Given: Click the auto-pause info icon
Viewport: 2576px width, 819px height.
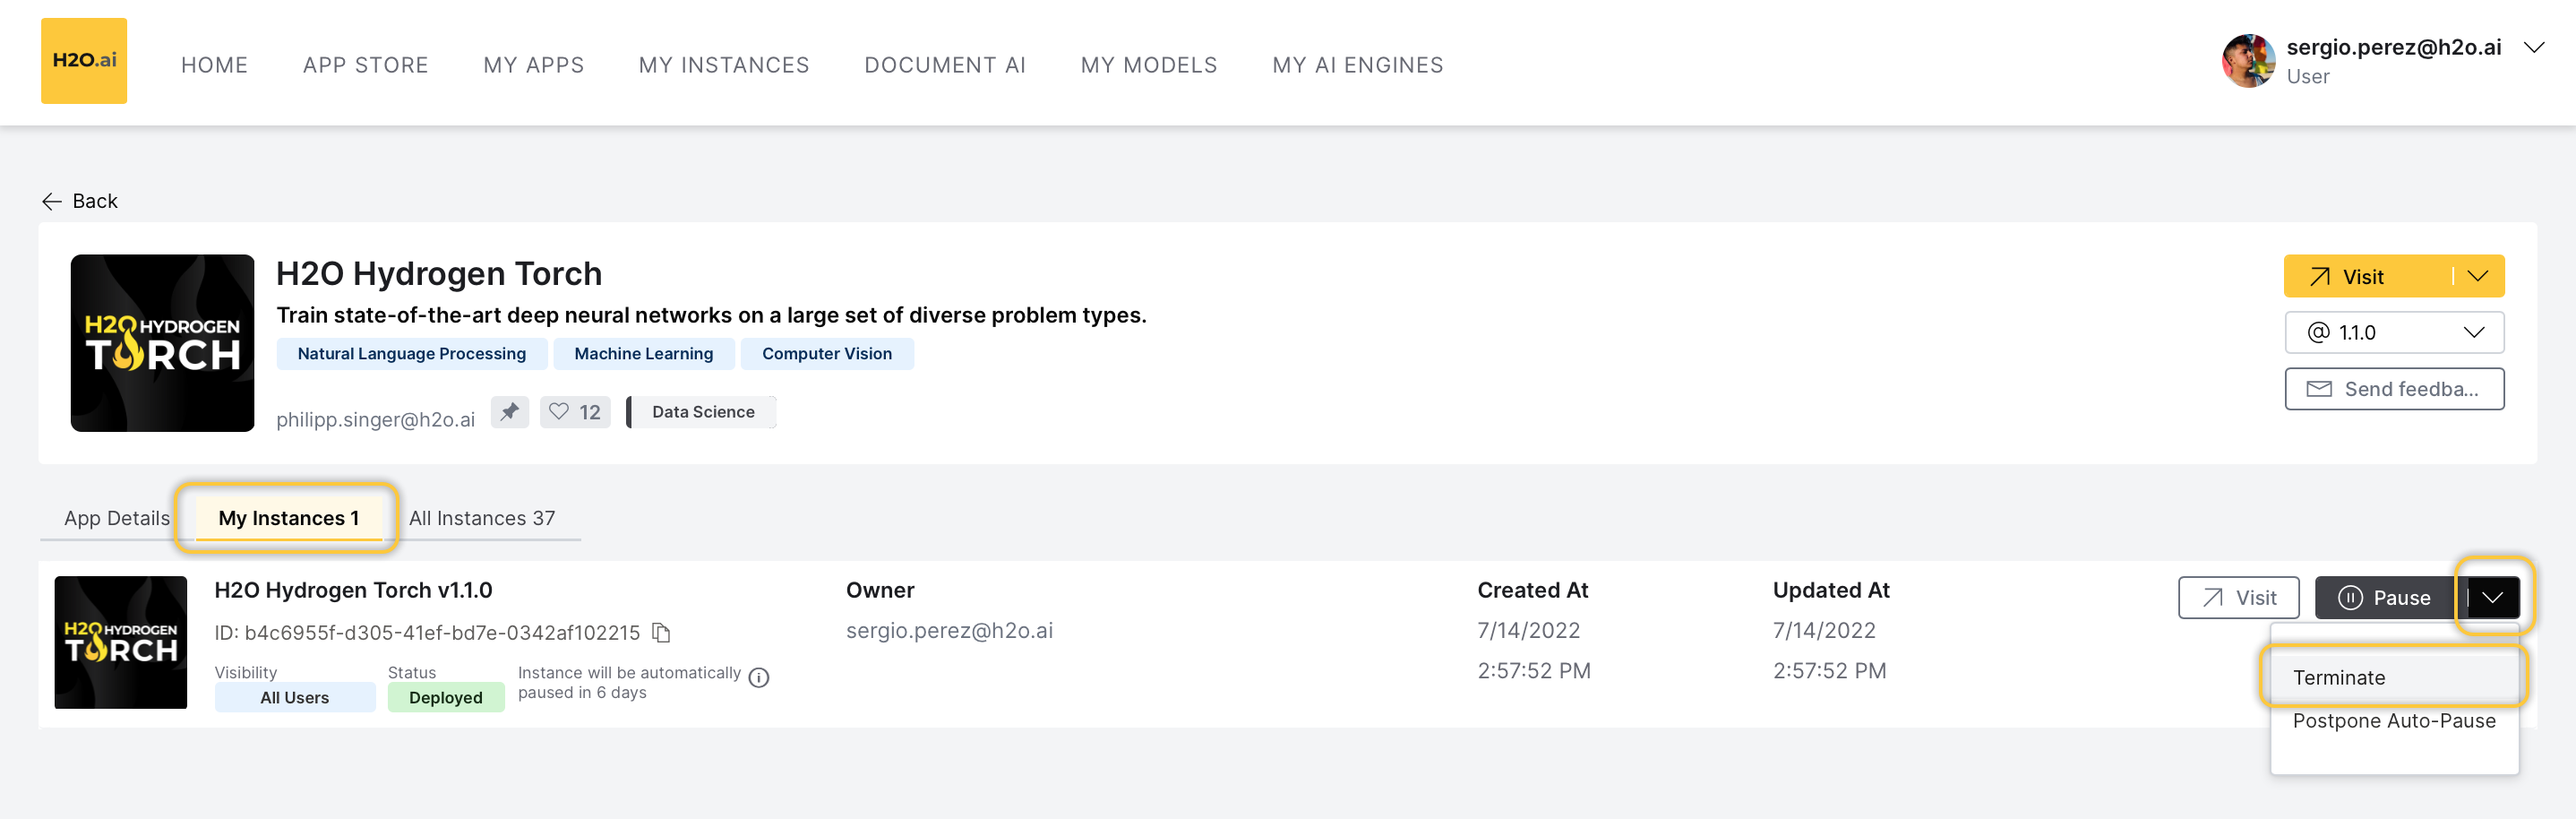Looking at the screenshot, I should 759,678.
